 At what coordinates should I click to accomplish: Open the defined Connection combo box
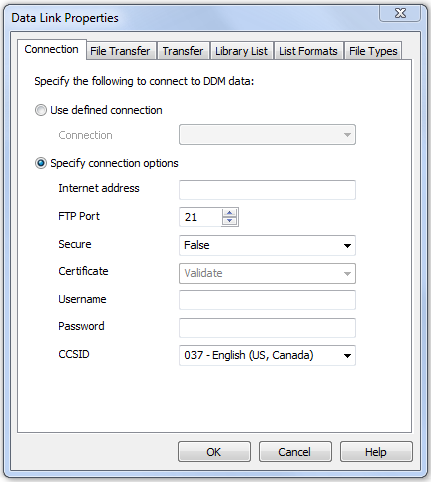point(267,135)
